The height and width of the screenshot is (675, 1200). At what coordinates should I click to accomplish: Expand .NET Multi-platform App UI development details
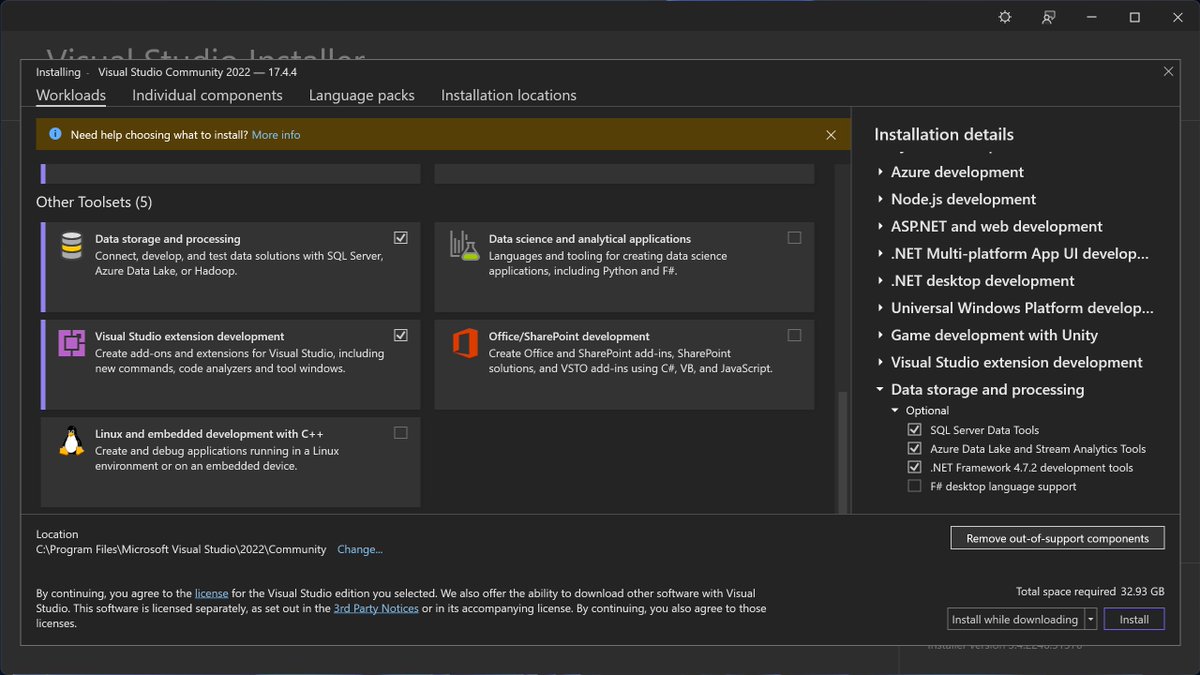click(880, 254)
